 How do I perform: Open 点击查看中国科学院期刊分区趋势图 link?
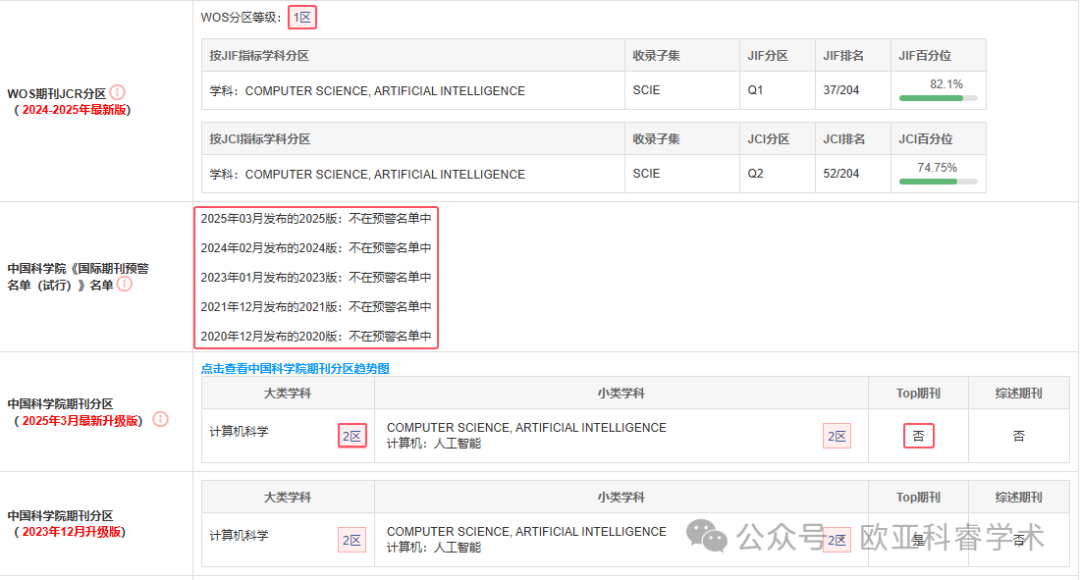tap(295, 369)
